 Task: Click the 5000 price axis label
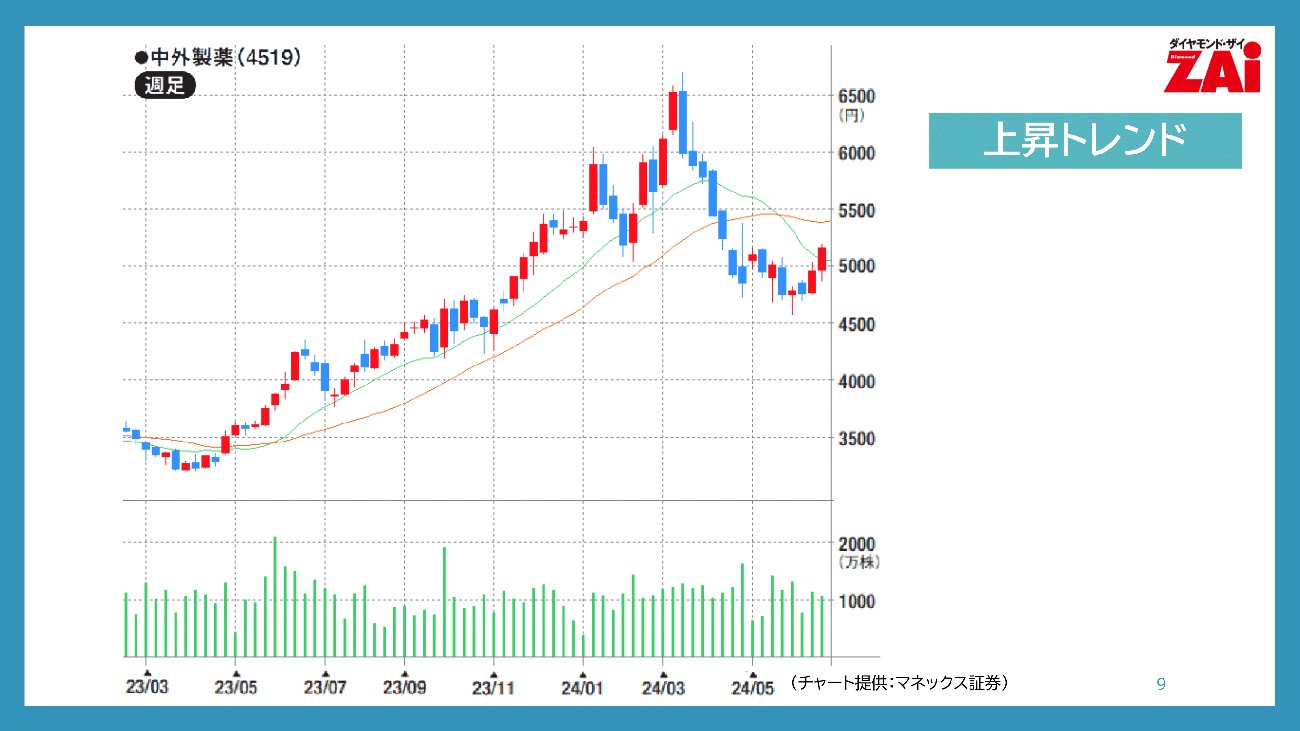(856, 266)
